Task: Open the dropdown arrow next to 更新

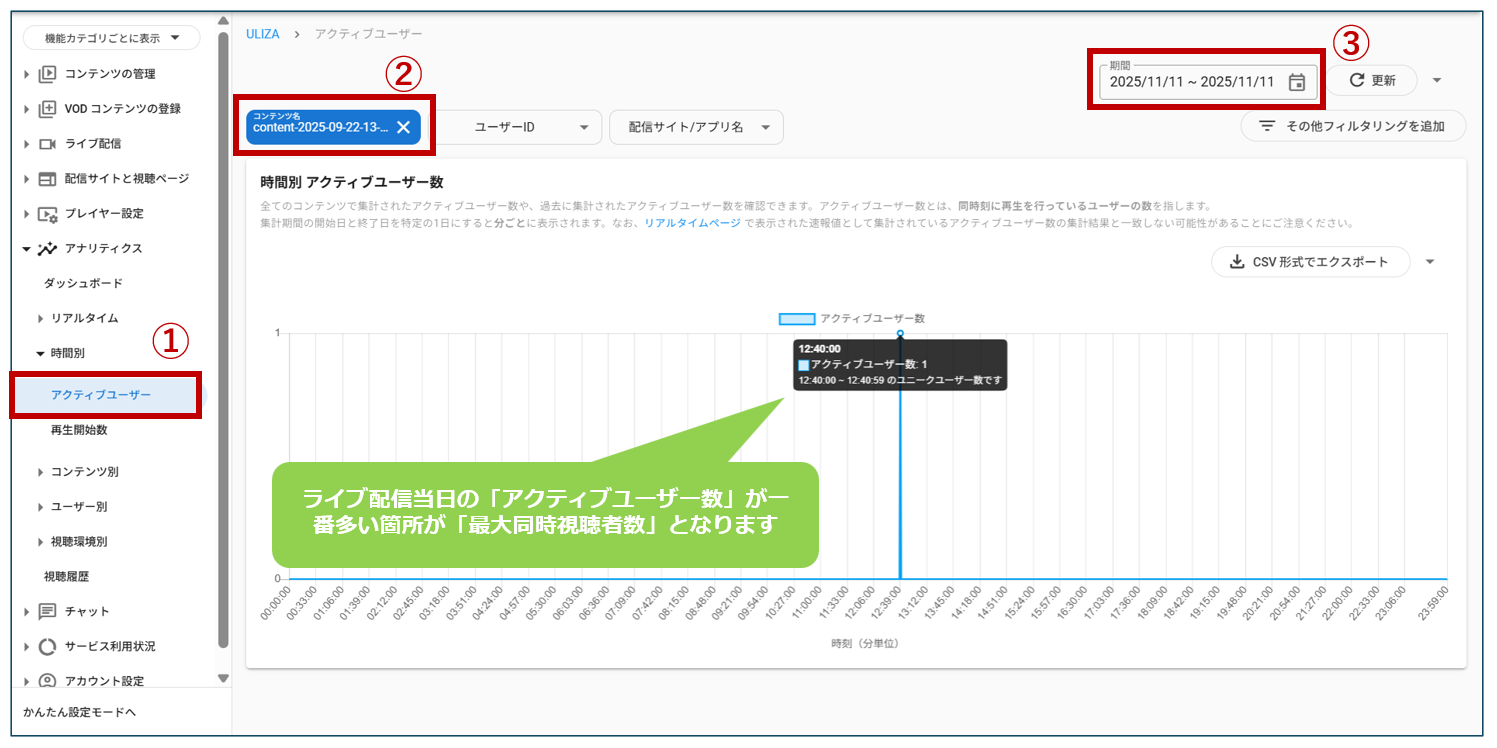Action: tap(1437, 81)
